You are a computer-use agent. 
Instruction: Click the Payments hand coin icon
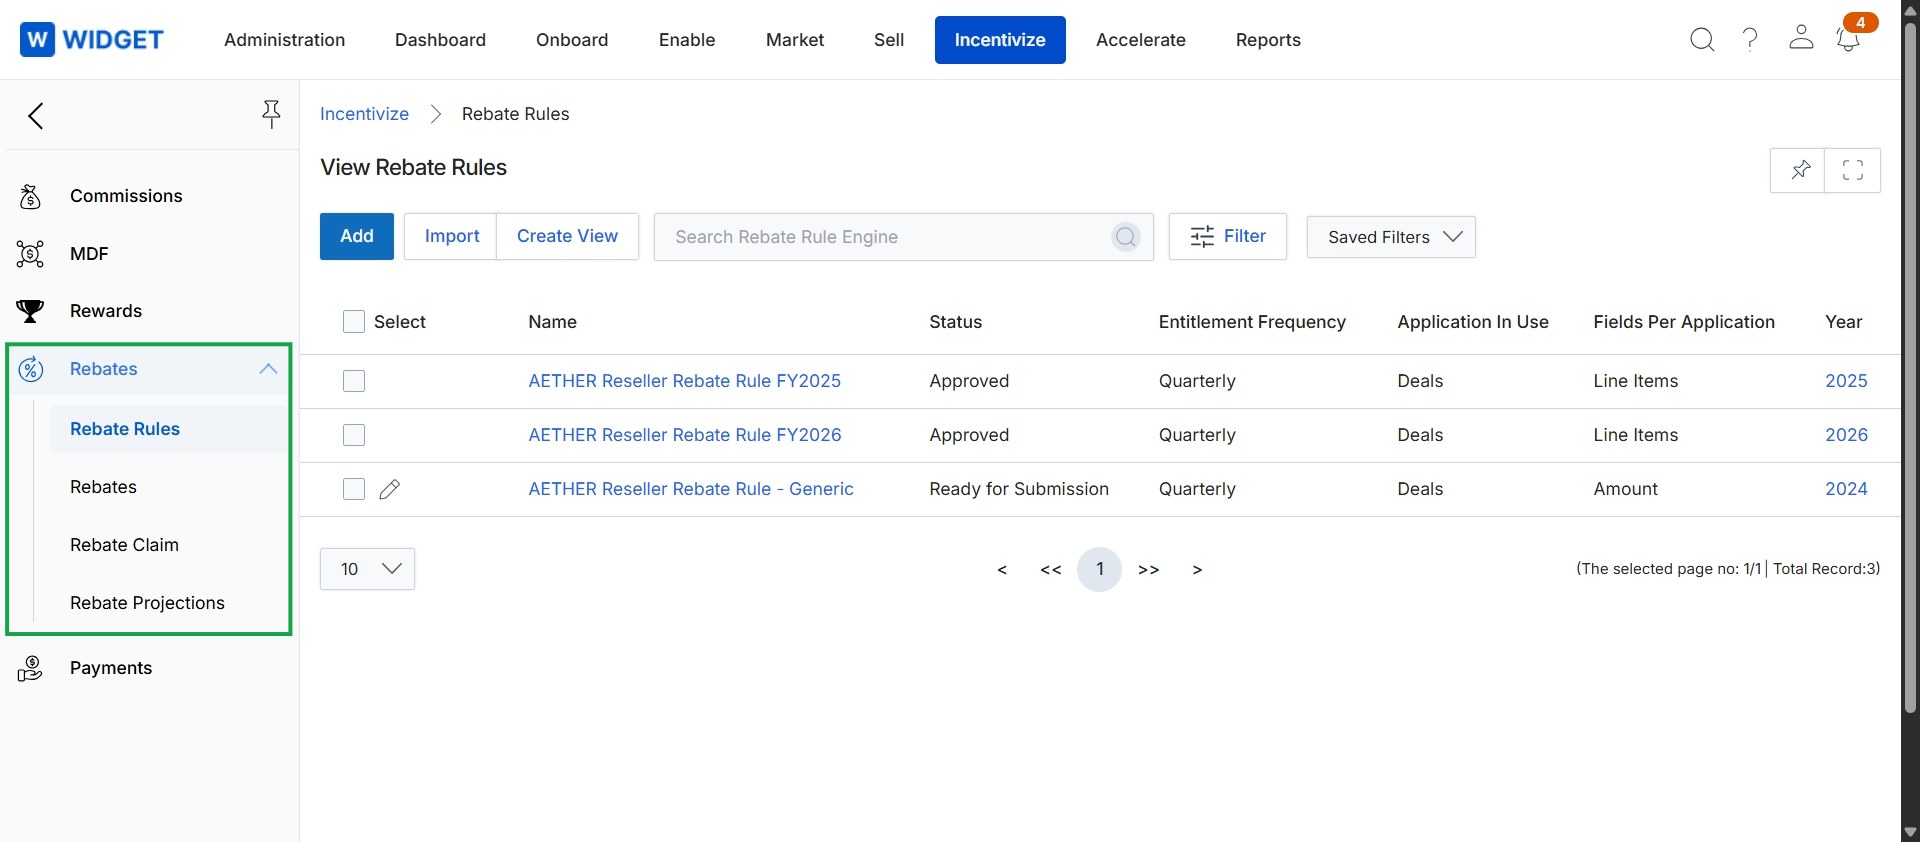(31, 668)
